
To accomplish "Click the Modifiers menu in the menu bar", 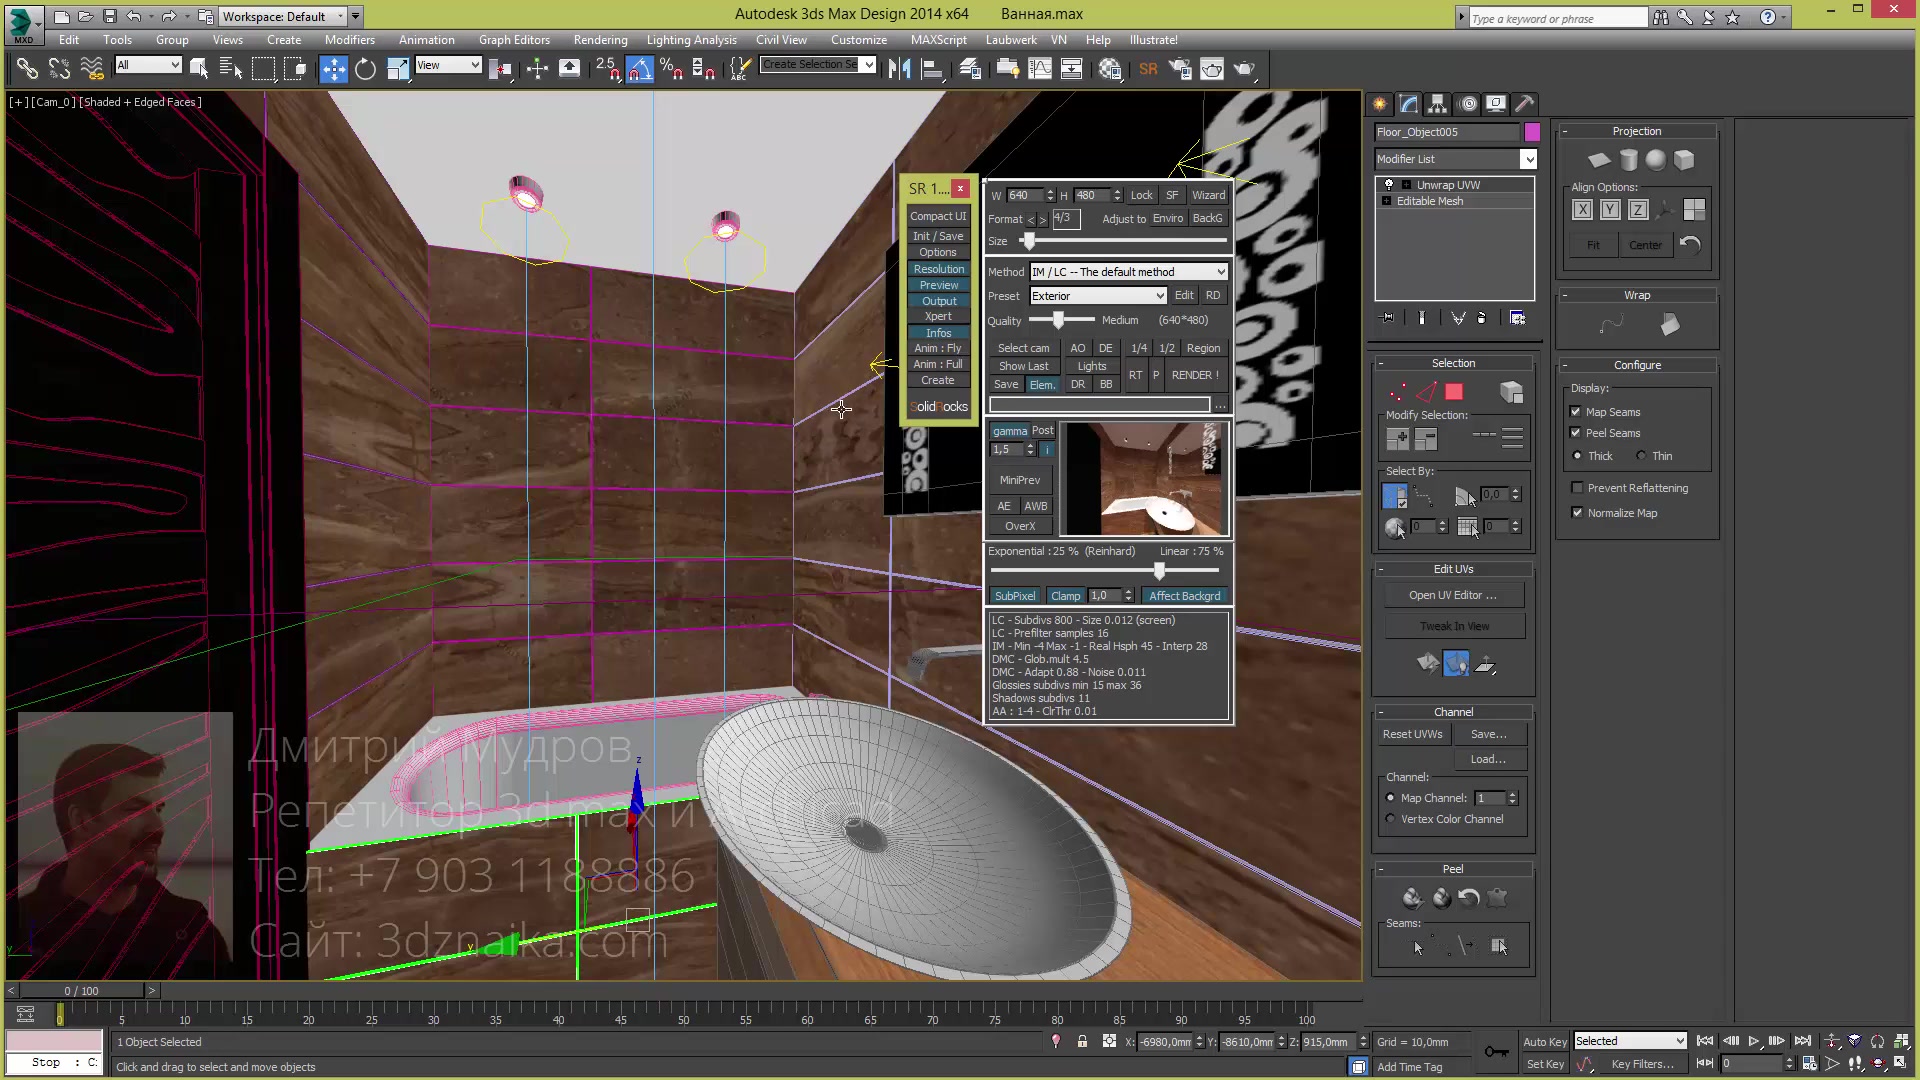I will [x=349, y=38].
